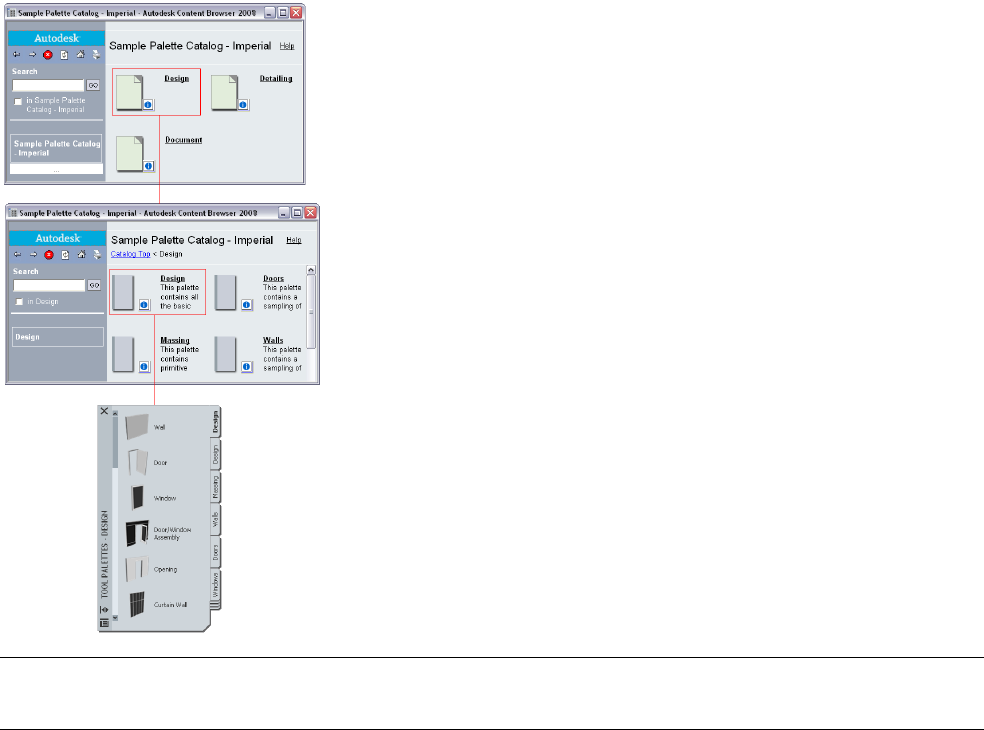
Task: Click Help link in lower Design-category window
Action: 294,240
